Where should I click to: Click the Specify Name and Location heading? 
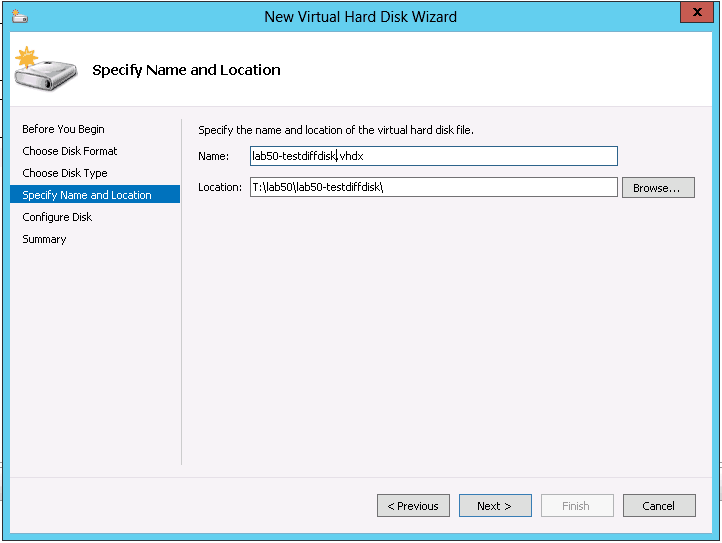[186, 70]
